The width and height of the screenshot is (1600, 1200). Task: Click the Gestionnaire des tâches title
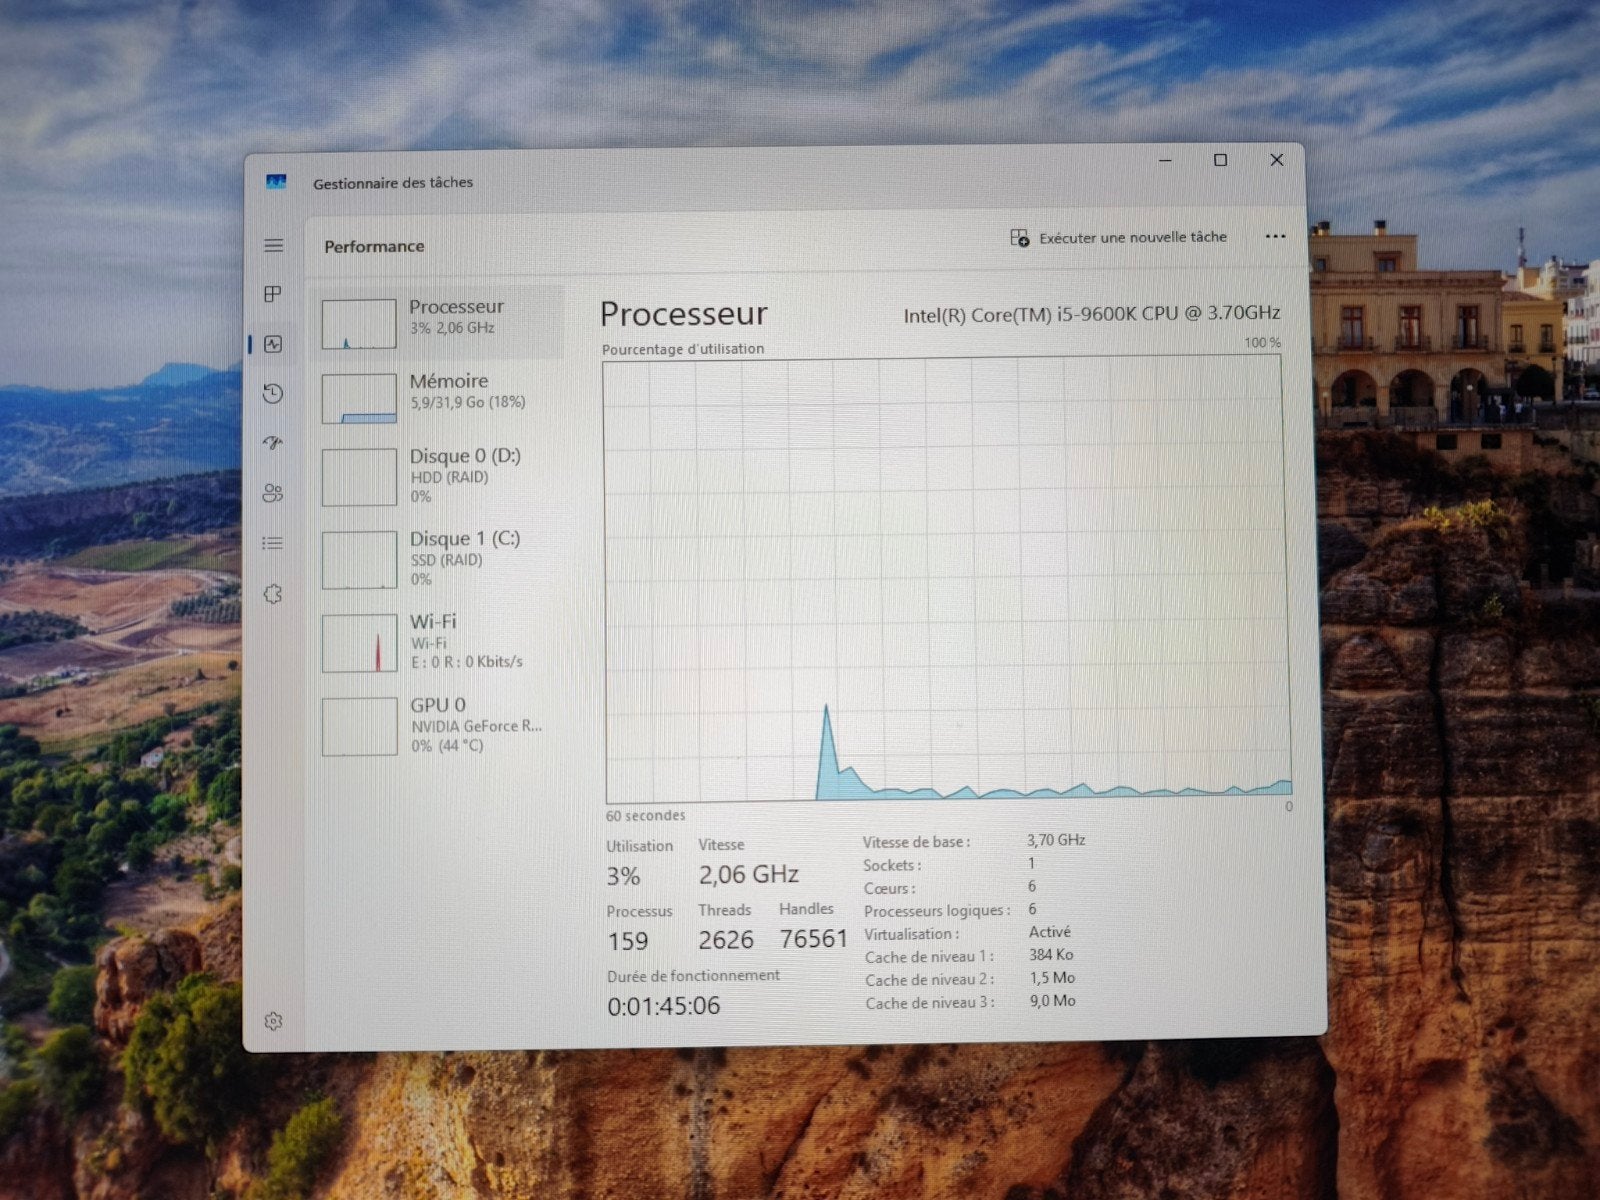click(393, 183)
